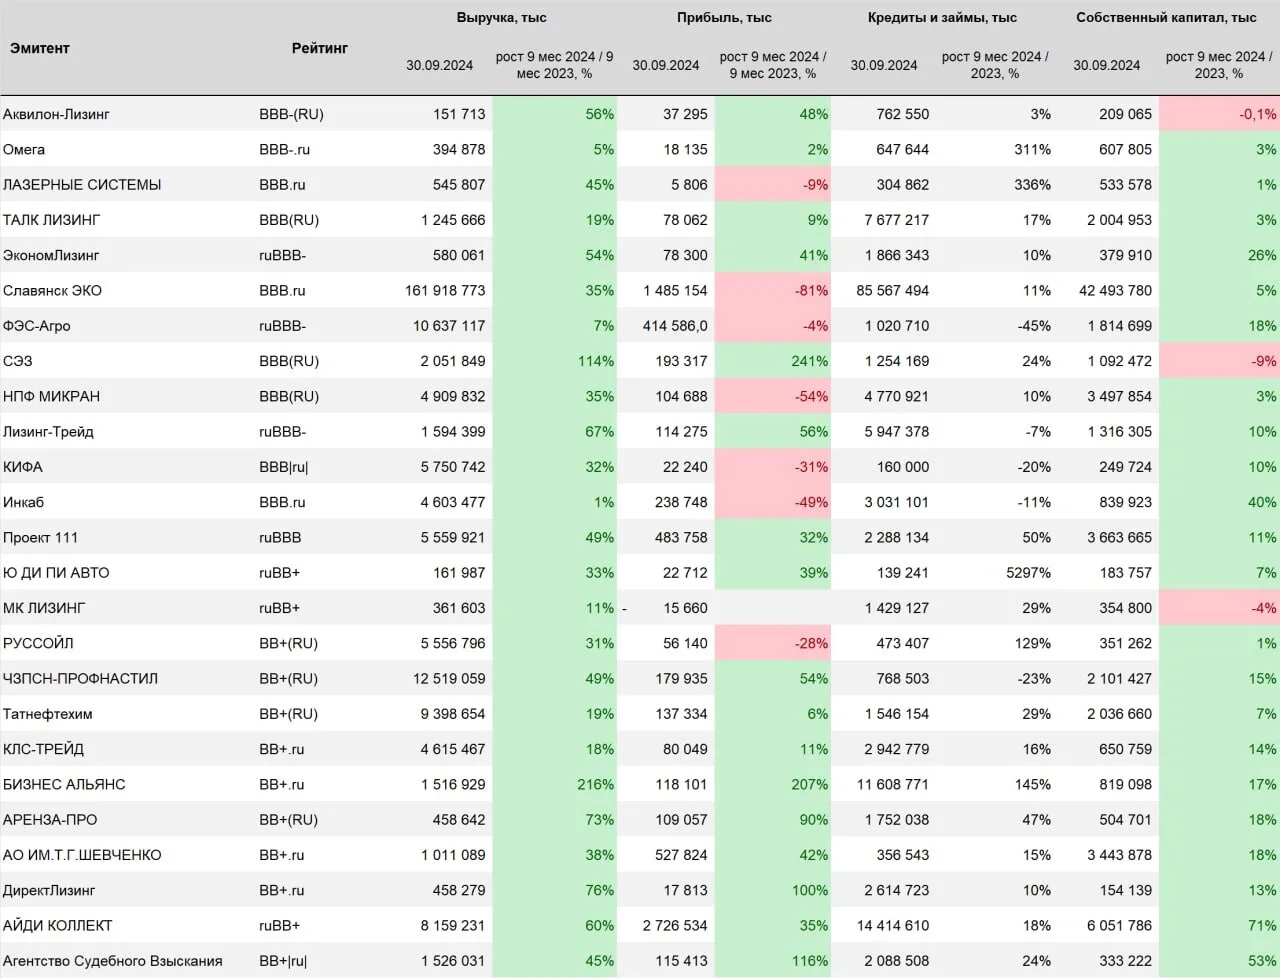Screen dimensions: 1280x978
Task: Select the loans value "7 677 217"
Action: [x=897, y=220]
